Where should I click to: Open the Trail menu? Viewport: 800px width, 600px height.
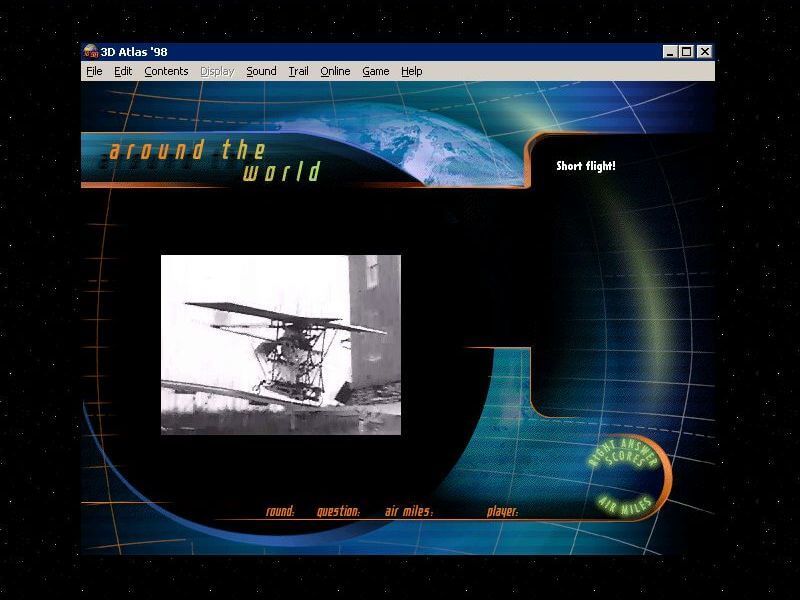pos(298,71)
